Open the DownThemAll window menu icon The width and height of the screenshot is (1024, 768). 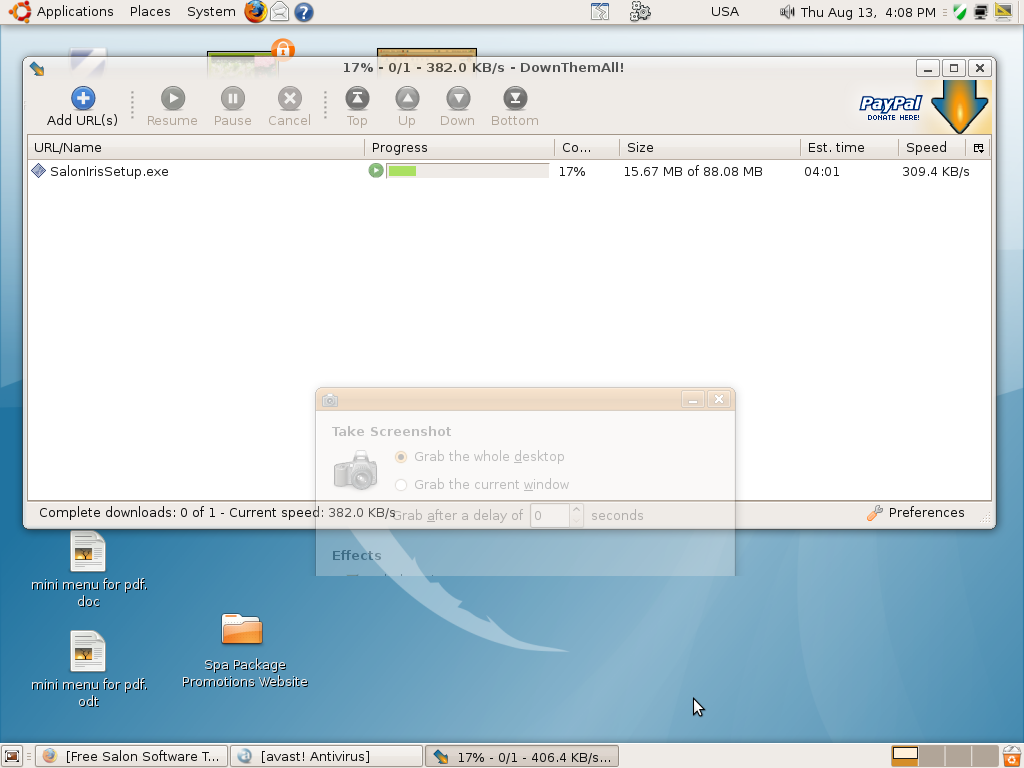[x=37, y=69]
